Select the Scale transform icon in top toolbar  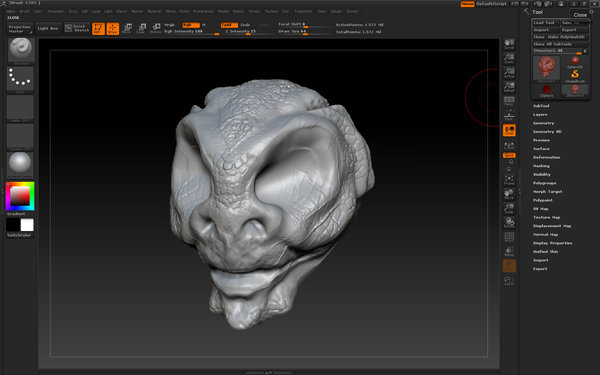tap(142, 28)
